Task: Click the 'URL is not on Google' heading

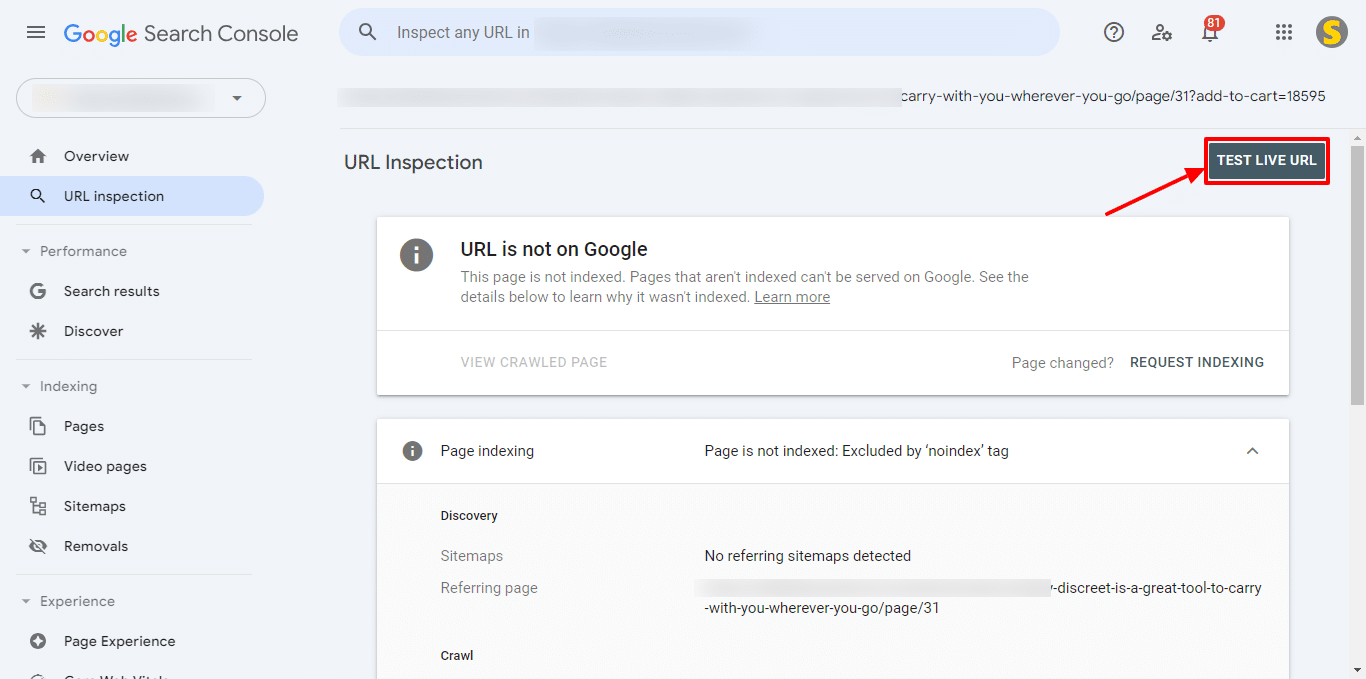Action: pyautogui.click(x=554, y=249)
